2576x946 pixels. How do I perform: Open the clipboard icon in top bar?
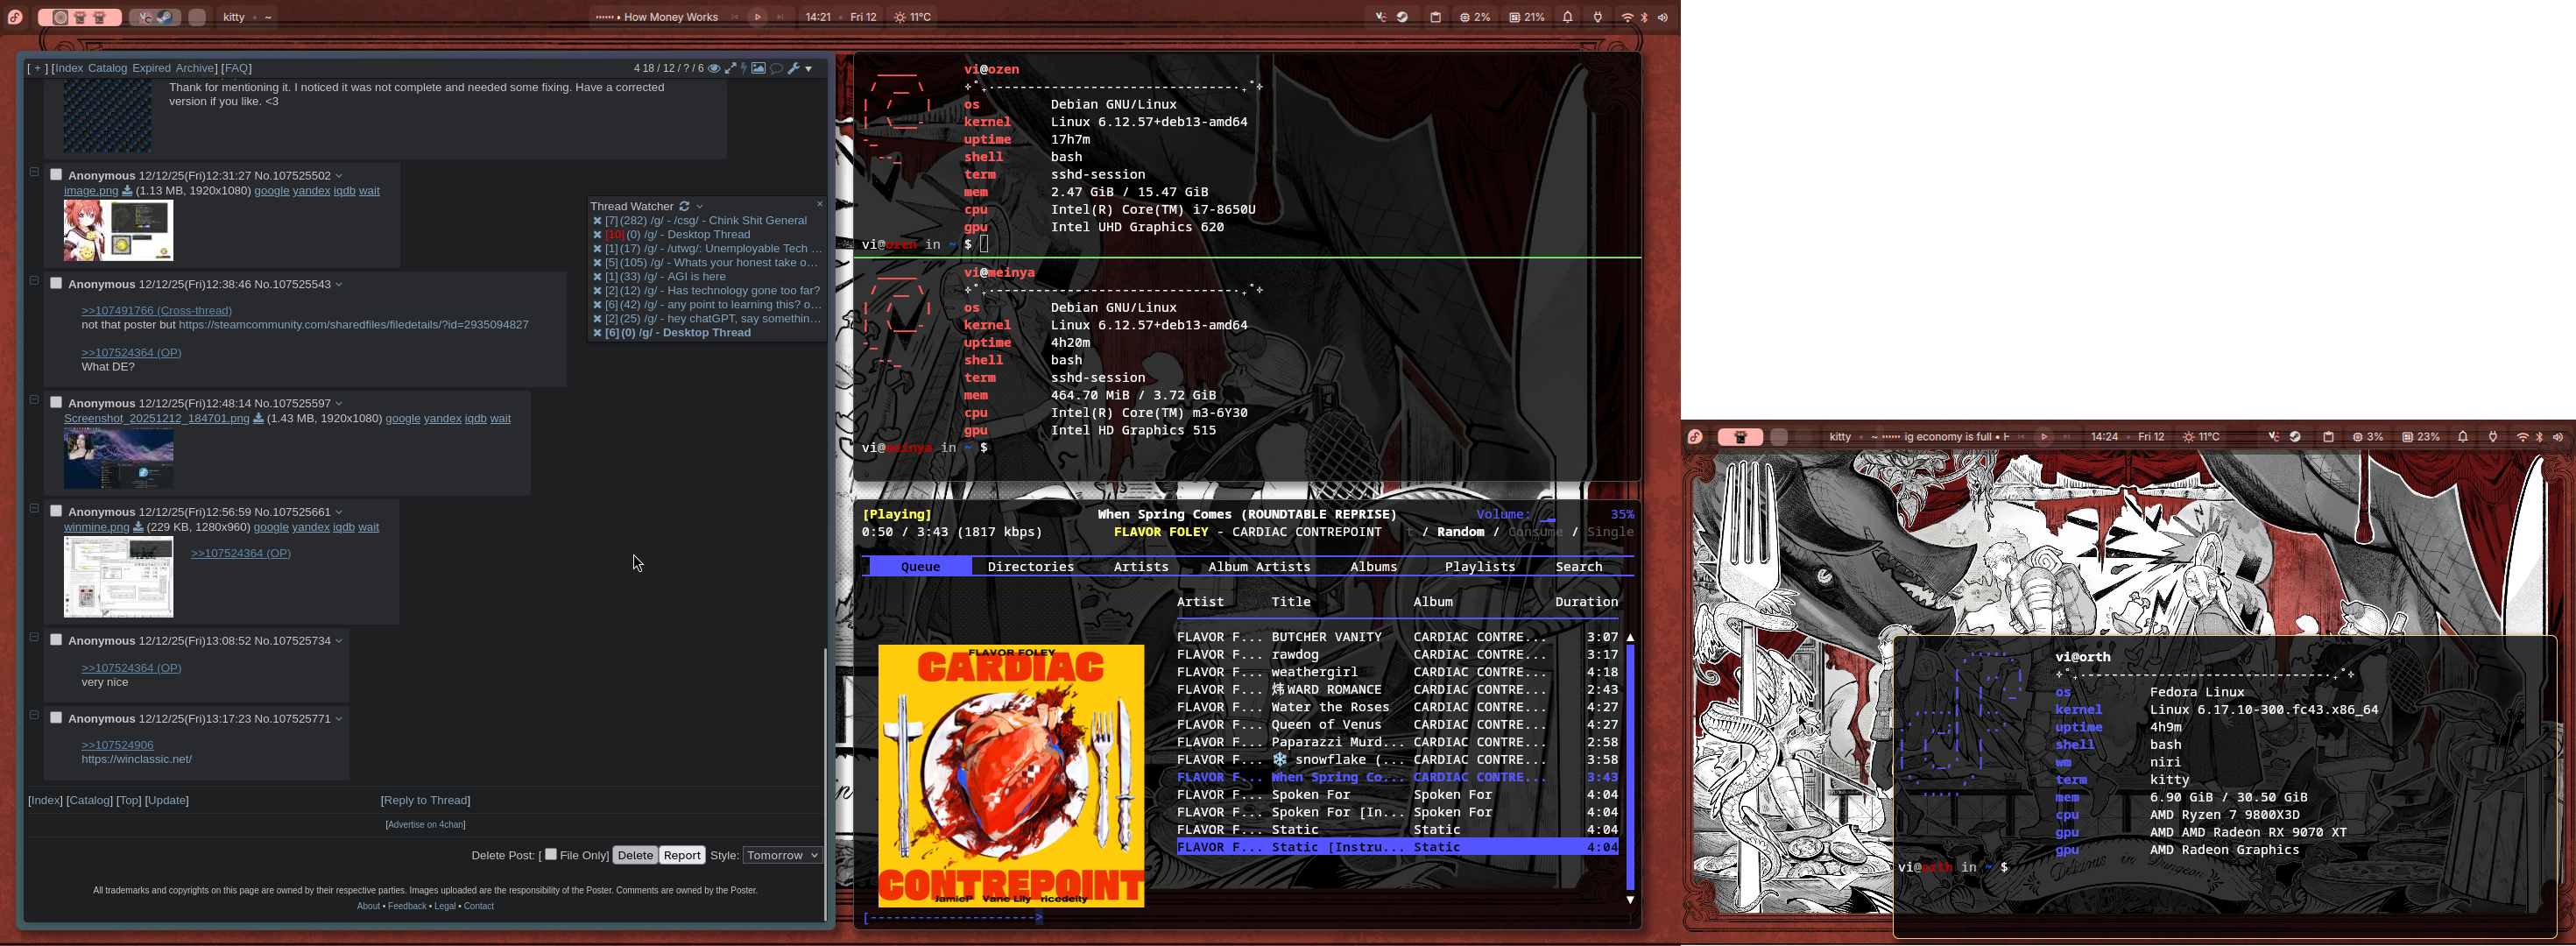(1435, 17)
